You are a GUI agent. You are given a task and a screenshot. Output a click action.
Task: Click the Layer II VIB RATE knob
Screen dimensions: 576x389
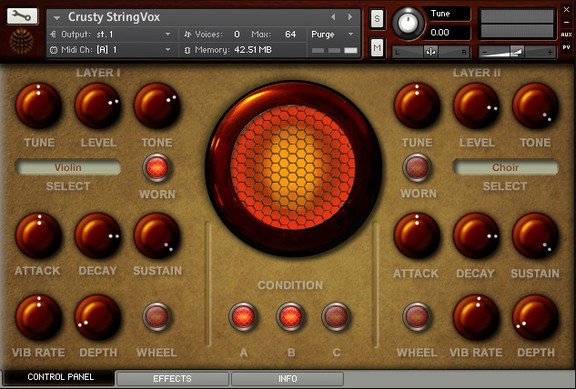pyautogui.click(x=476, y=317)
